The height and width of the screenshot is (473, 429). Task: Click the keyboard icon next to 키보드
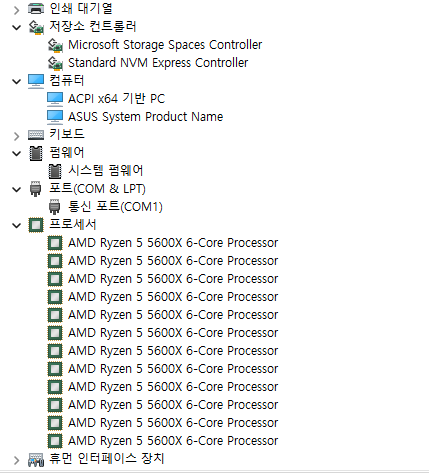tap(36, 135)
